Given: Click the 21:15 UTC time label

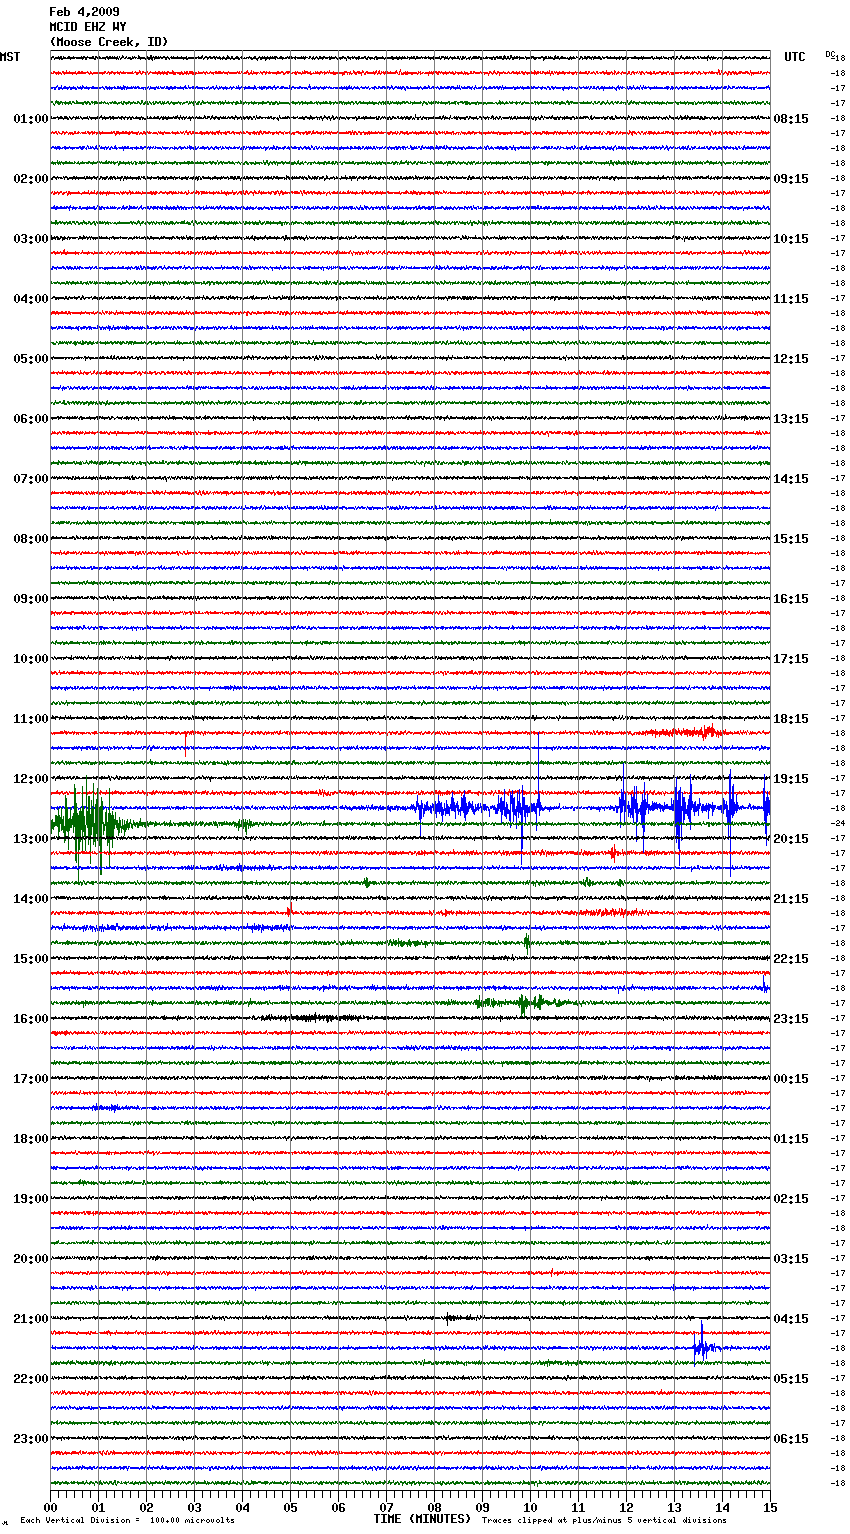Looking at the screenshot, I should pyautogui.click(x=791, y=899).
